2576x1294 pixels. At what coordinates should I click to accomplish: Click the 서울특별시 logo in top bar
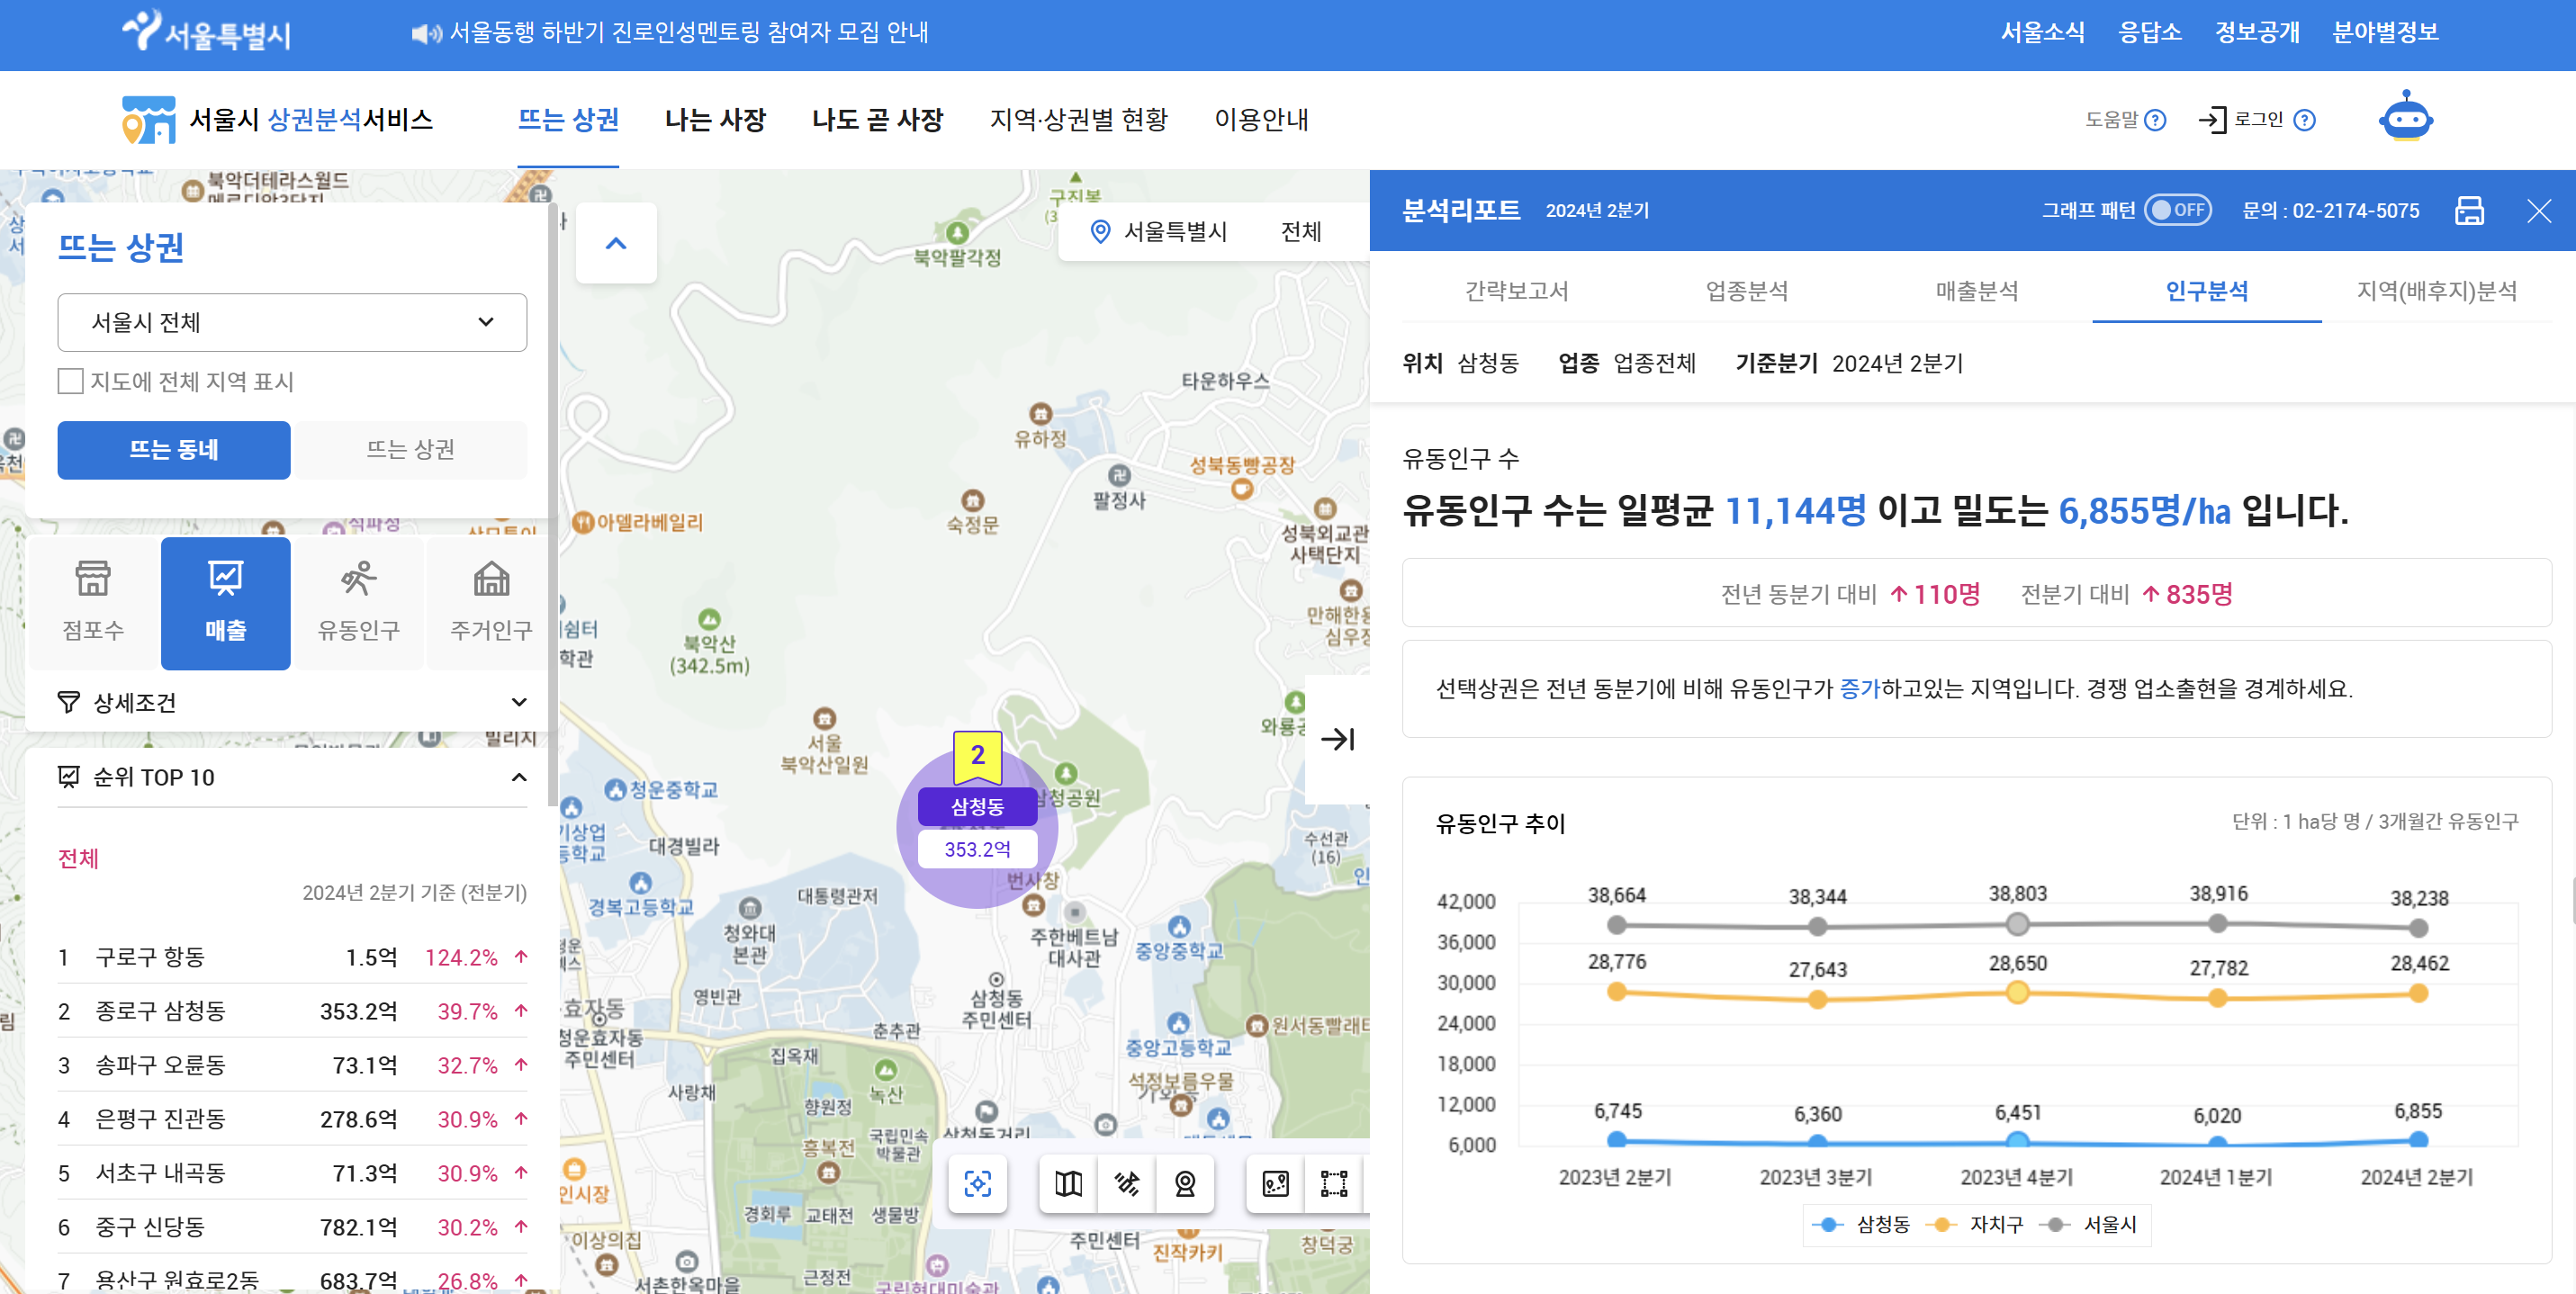tap(206, 32)
